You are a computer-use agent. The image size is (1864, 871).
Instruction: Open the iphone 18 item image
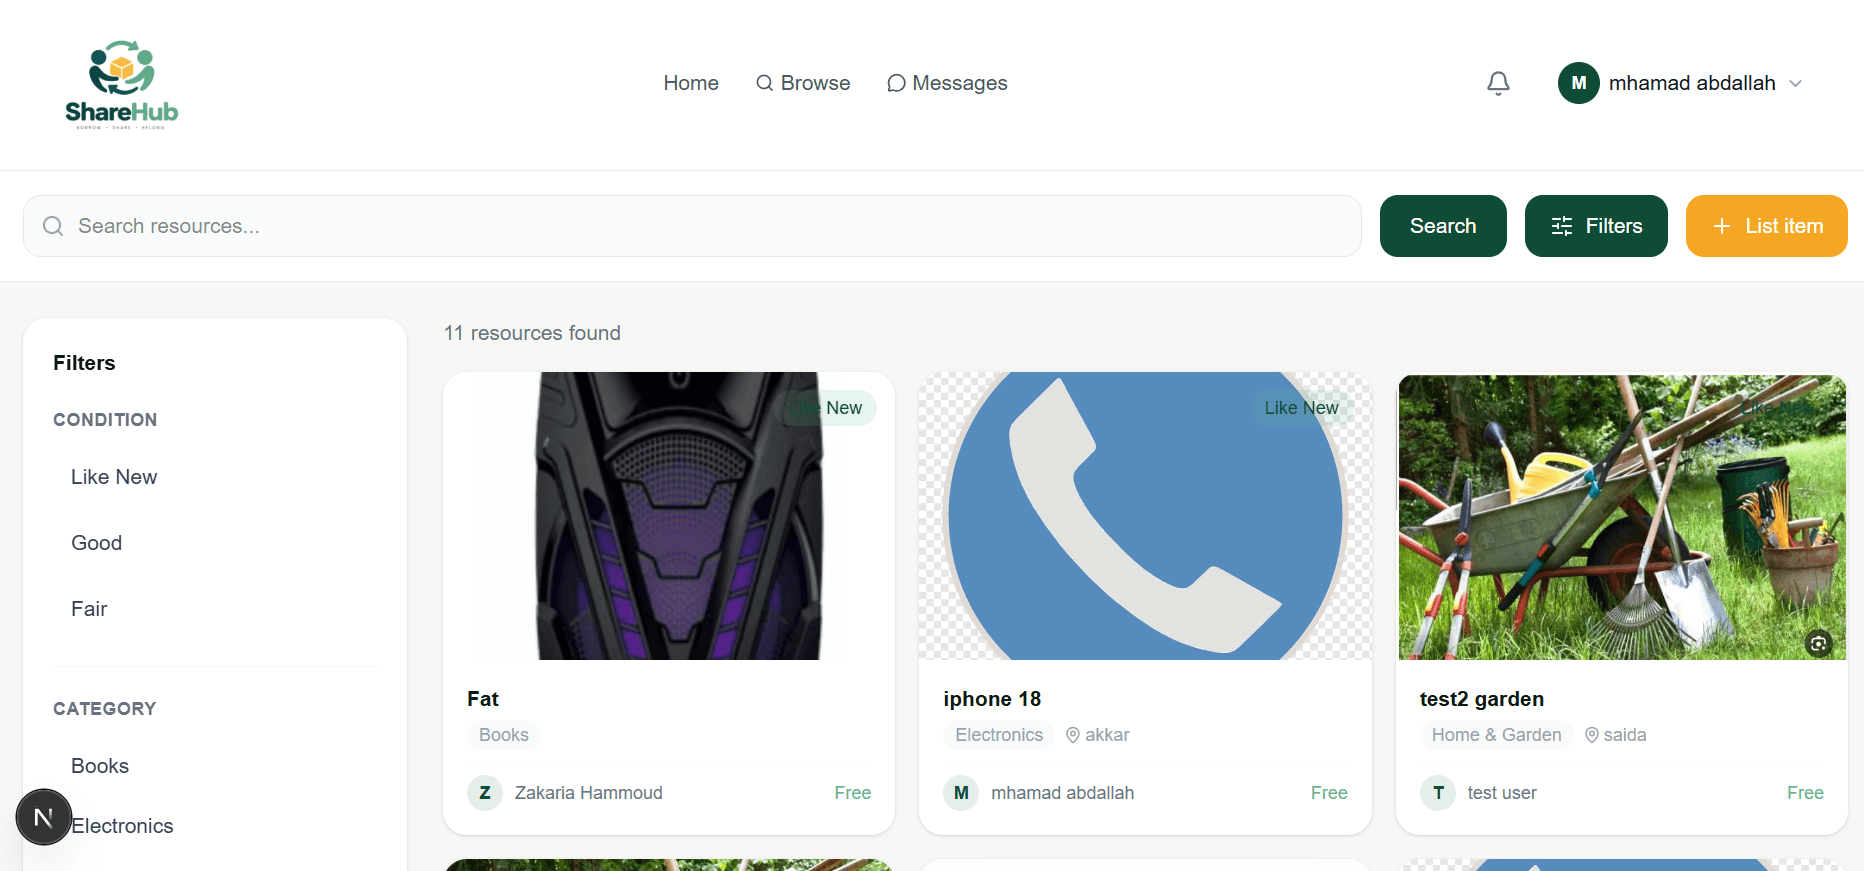(1145, 516)
